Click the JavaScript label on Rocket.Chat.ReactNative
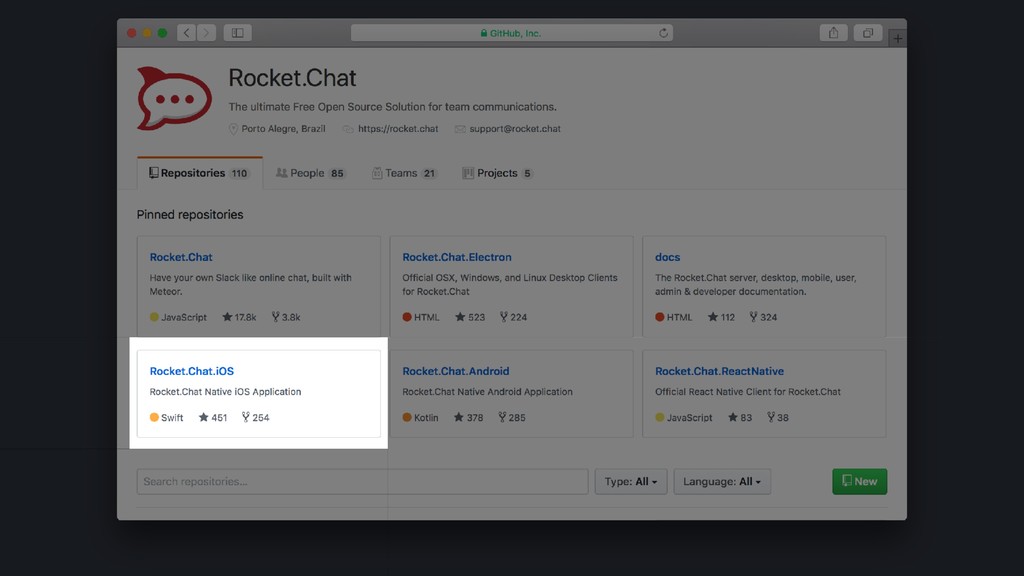Viewport: 1024px width, 576px height. pyautogui.click(x=684, y=417)
